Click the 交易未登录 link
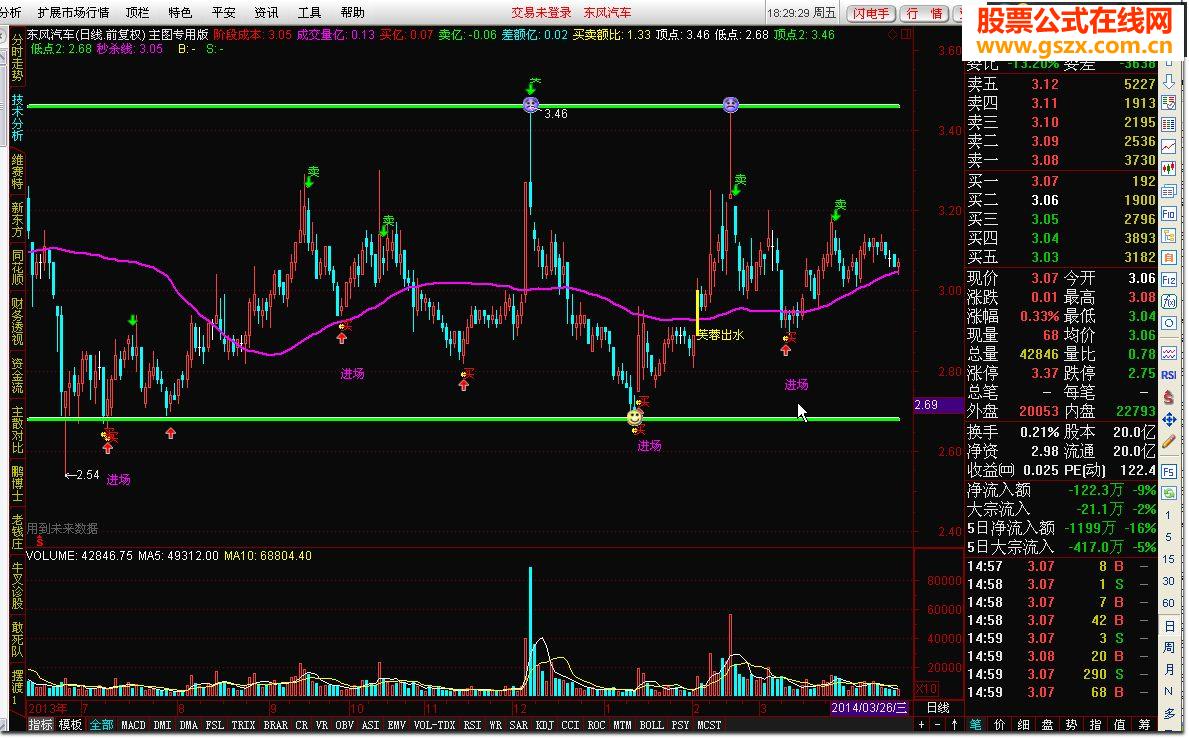 (x=541, y=13)
